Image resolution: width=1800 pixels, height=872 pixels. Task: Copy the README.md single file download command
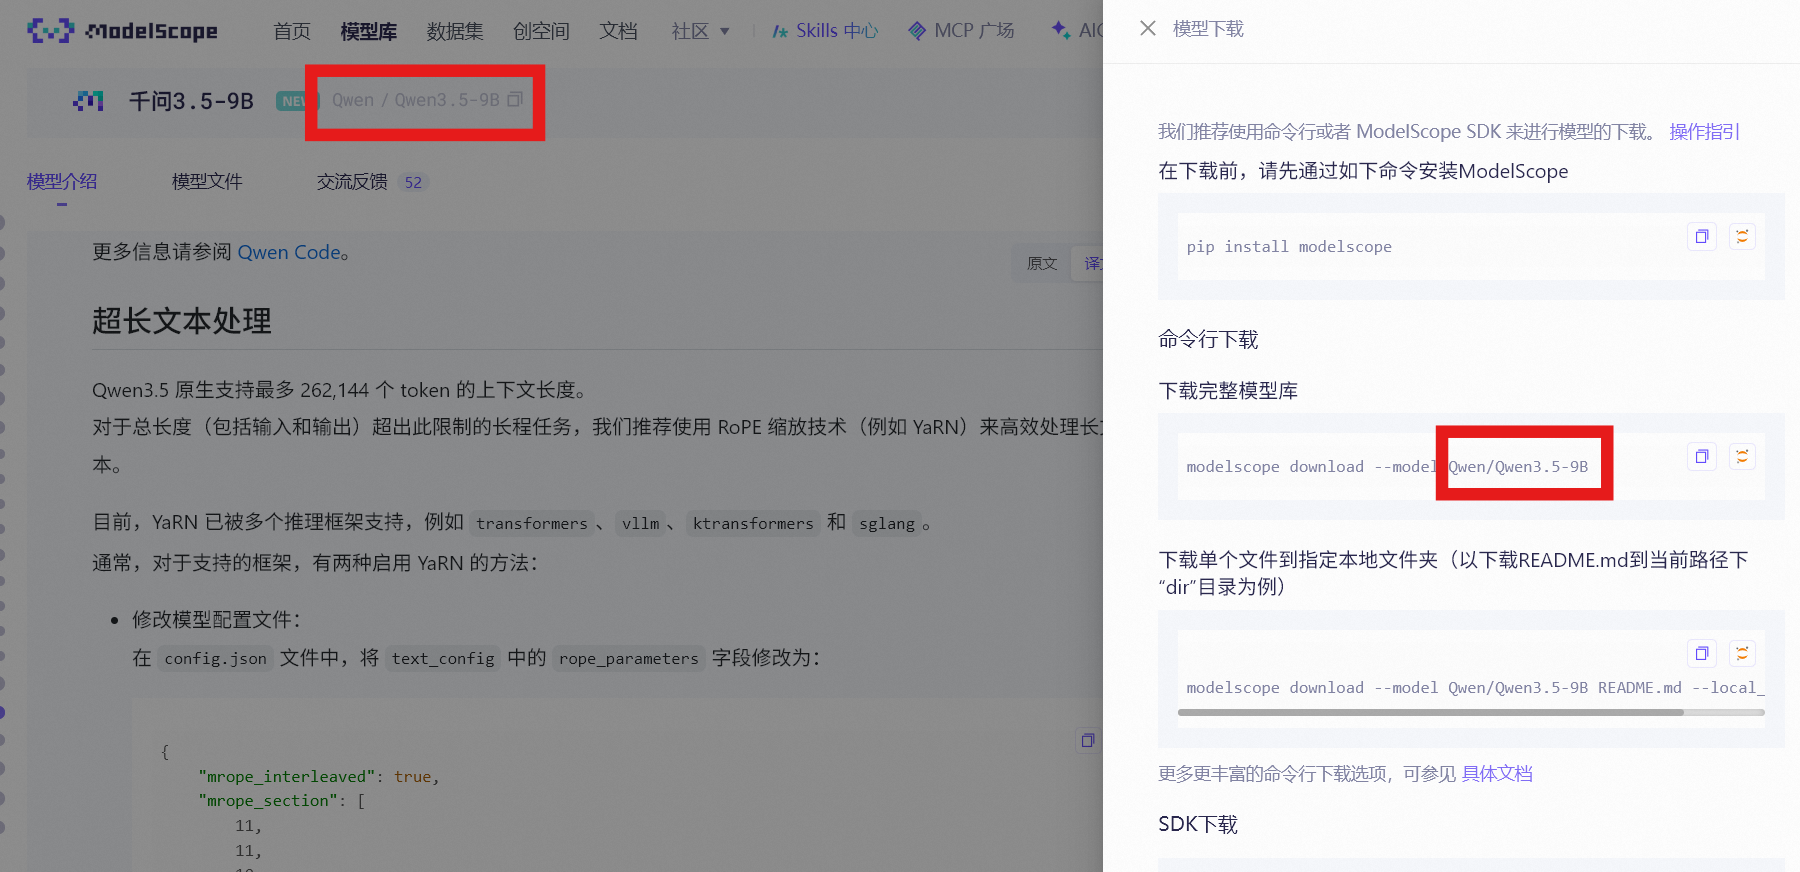point(1702,654)
